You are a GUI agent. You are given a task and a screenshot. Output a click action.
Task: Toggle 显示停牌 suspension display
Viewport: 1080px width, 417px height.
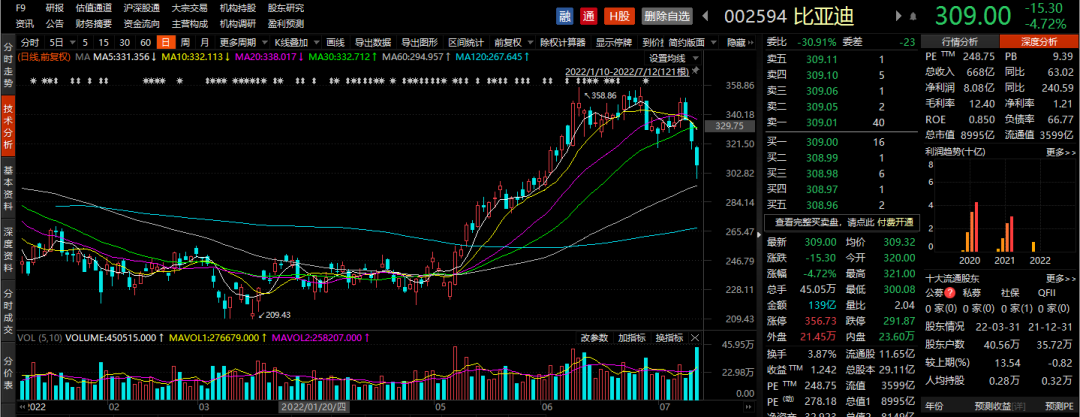click(x=614, y=43)
